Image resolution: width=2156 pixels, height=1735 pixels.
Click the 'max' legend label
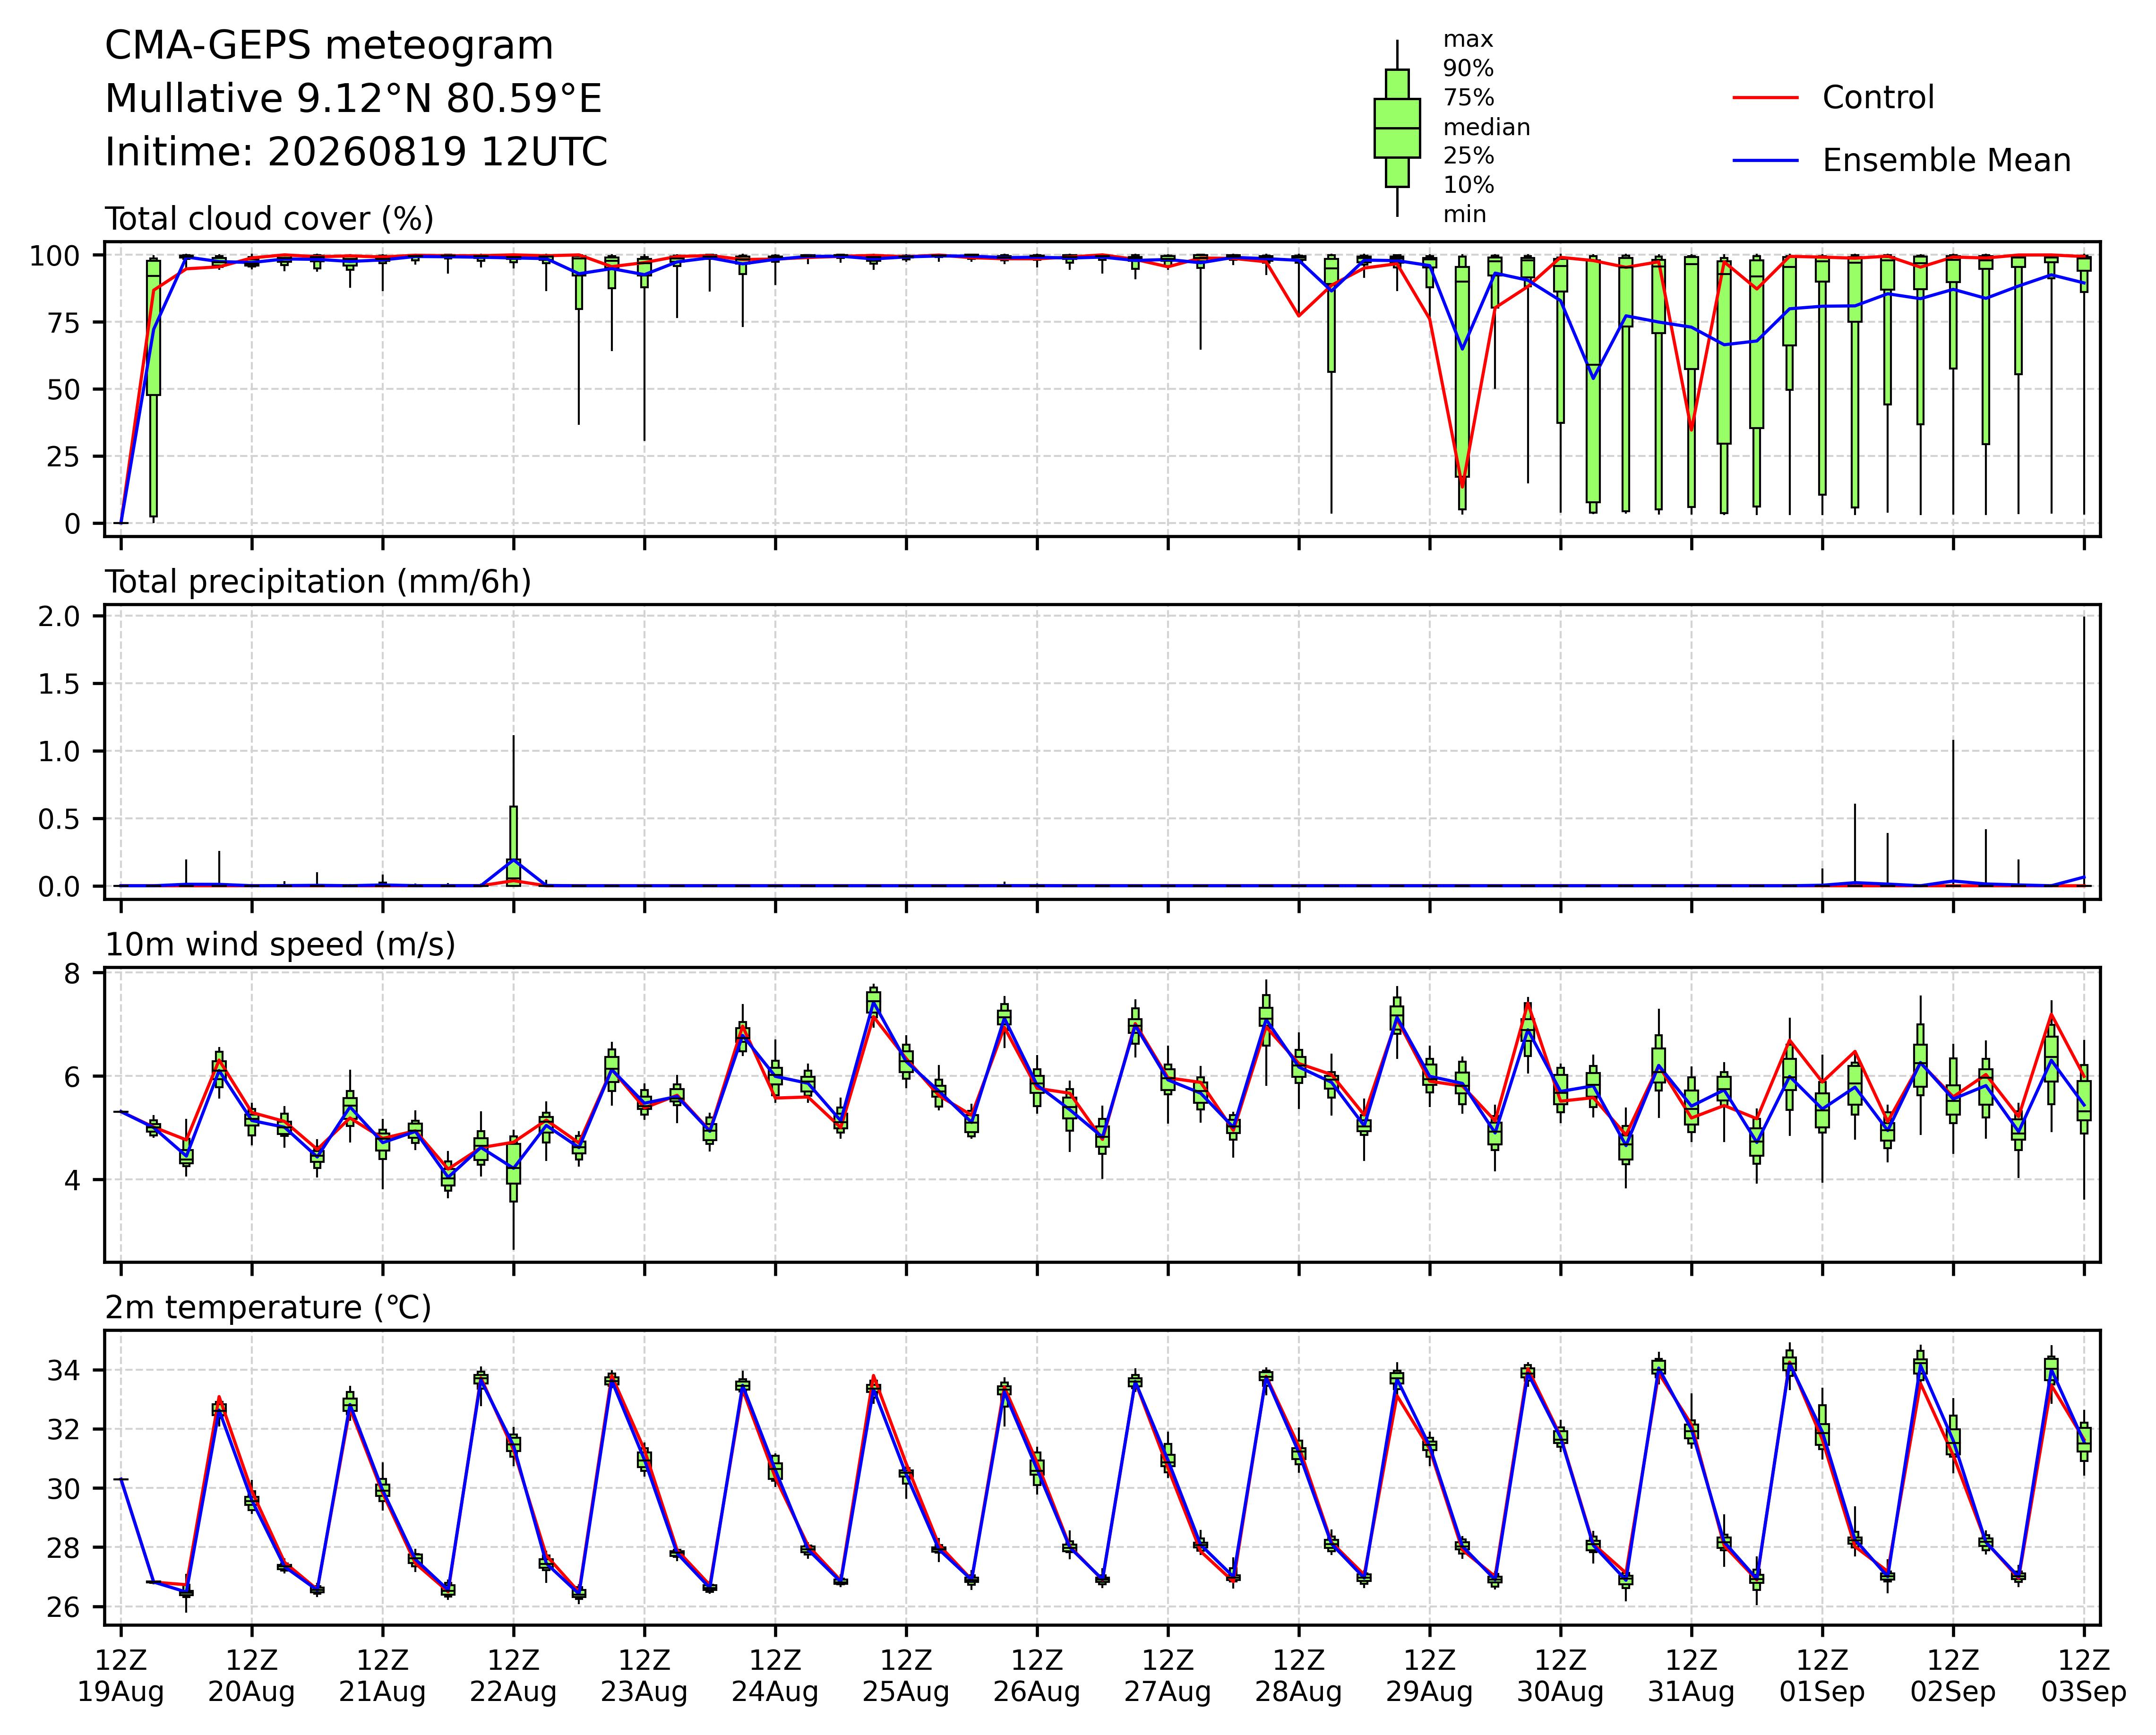(1468, 40)
